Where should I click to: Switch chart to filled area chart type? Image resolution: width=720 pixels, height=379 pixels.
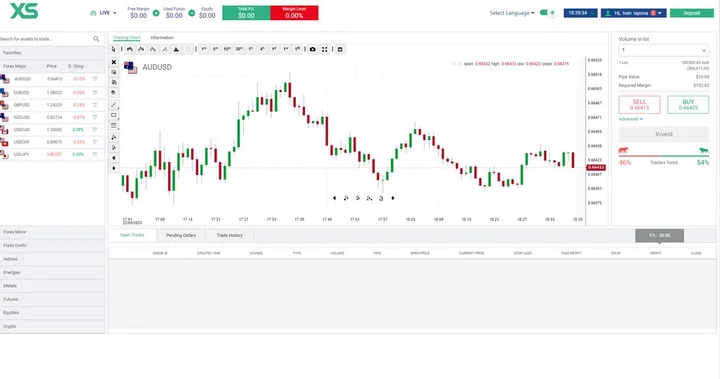point(176,49)
